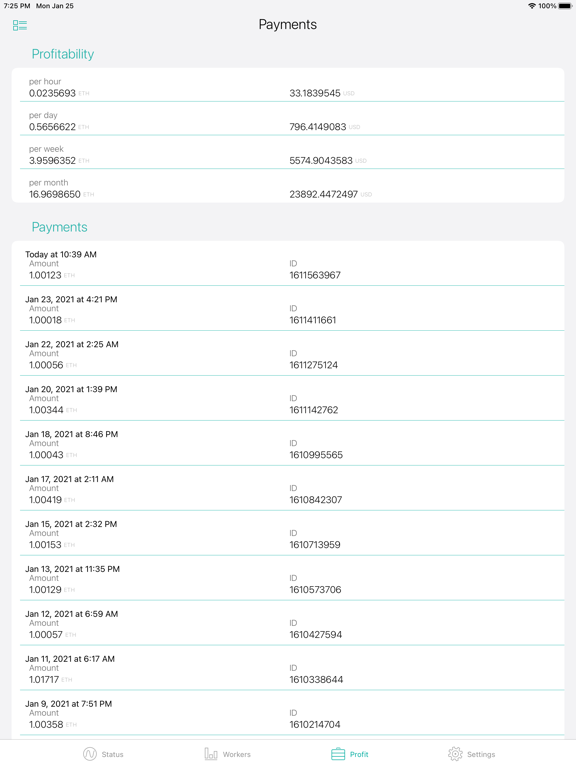Tap the Workers bar chart icon

click(211, 754)
